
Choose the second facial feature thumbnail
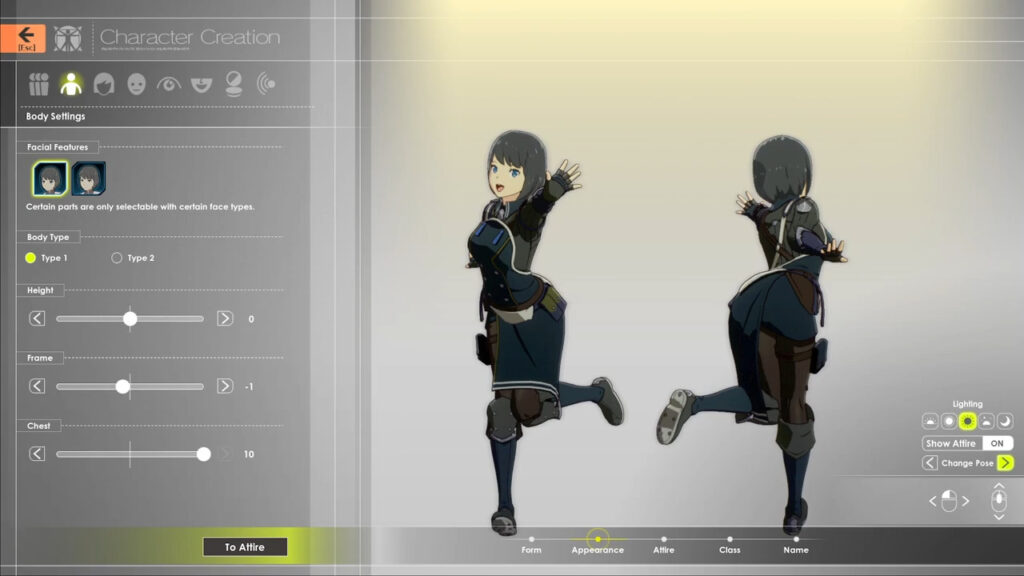coord(88,178)
